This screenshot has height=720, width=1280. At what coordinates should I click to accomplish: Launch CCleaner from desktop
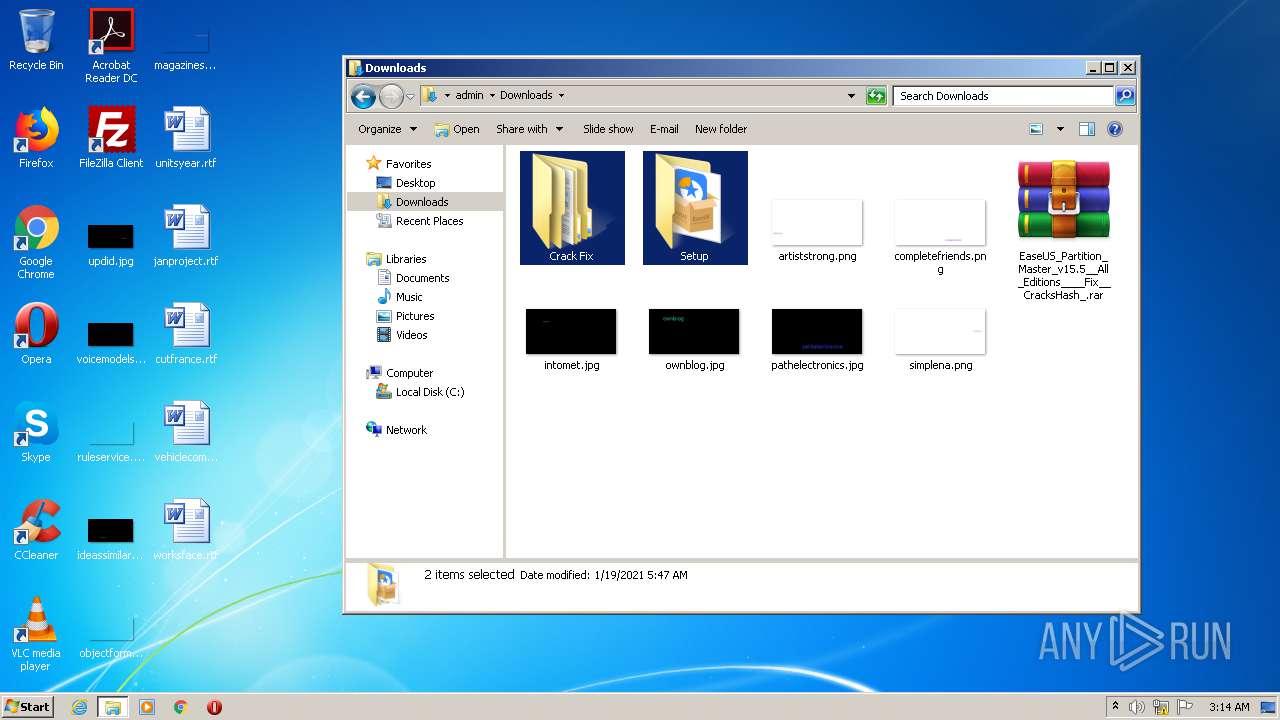(36, 530)
